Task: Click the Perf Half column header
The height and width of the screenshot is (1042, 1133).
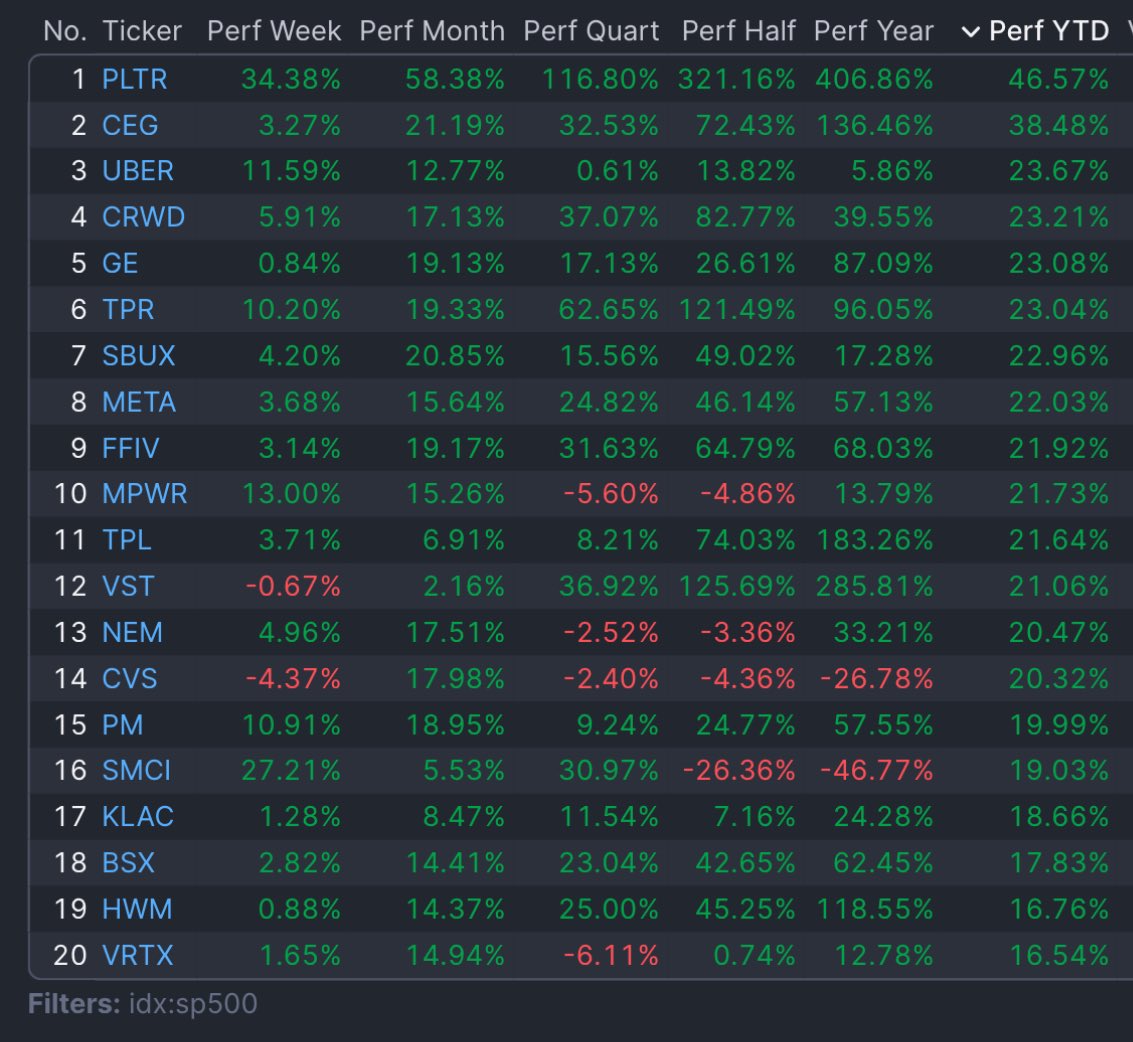Action: click(738, 32)
